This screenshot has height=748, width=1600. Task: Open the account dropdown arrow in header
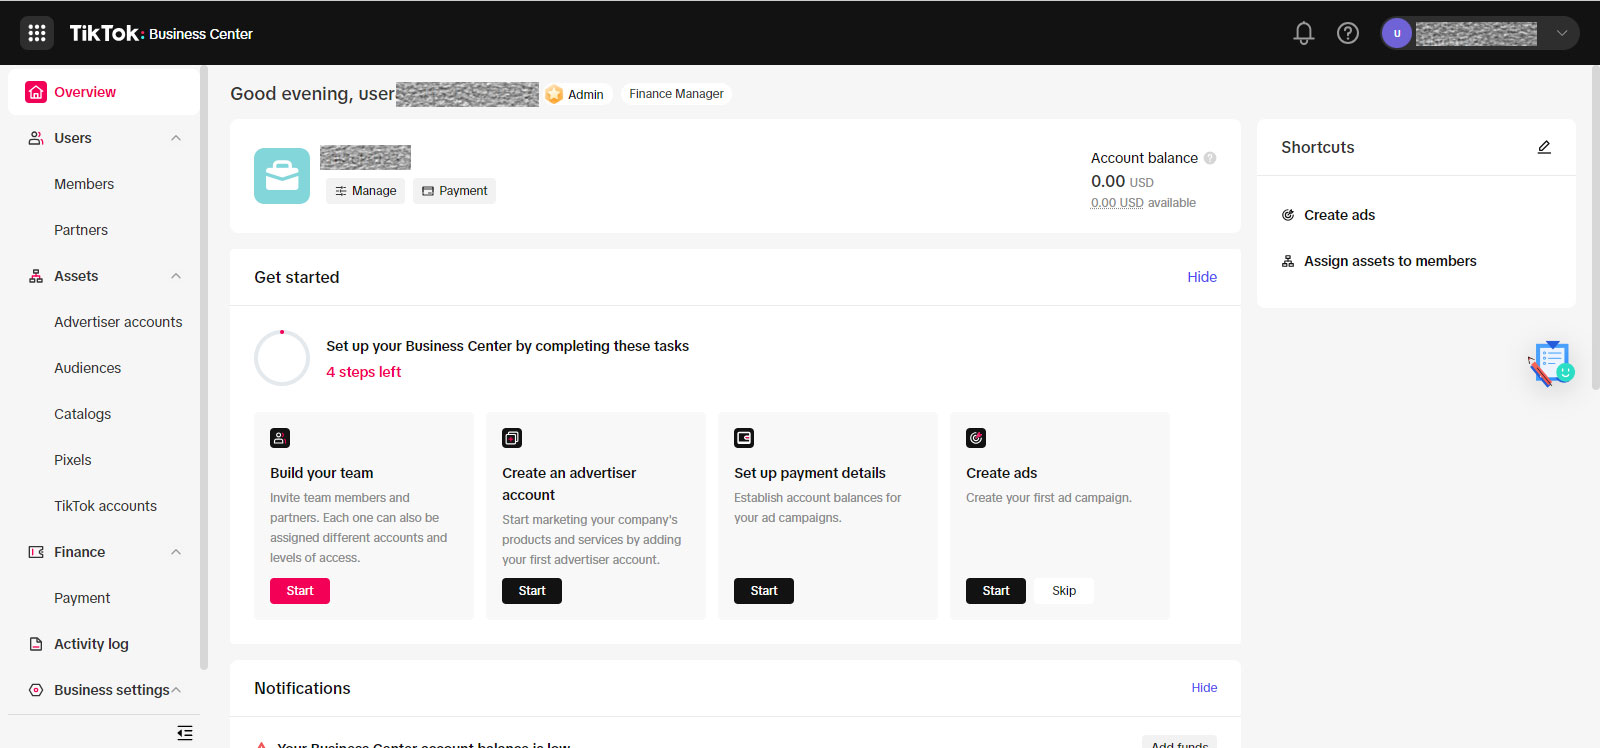click(1561, 33)
